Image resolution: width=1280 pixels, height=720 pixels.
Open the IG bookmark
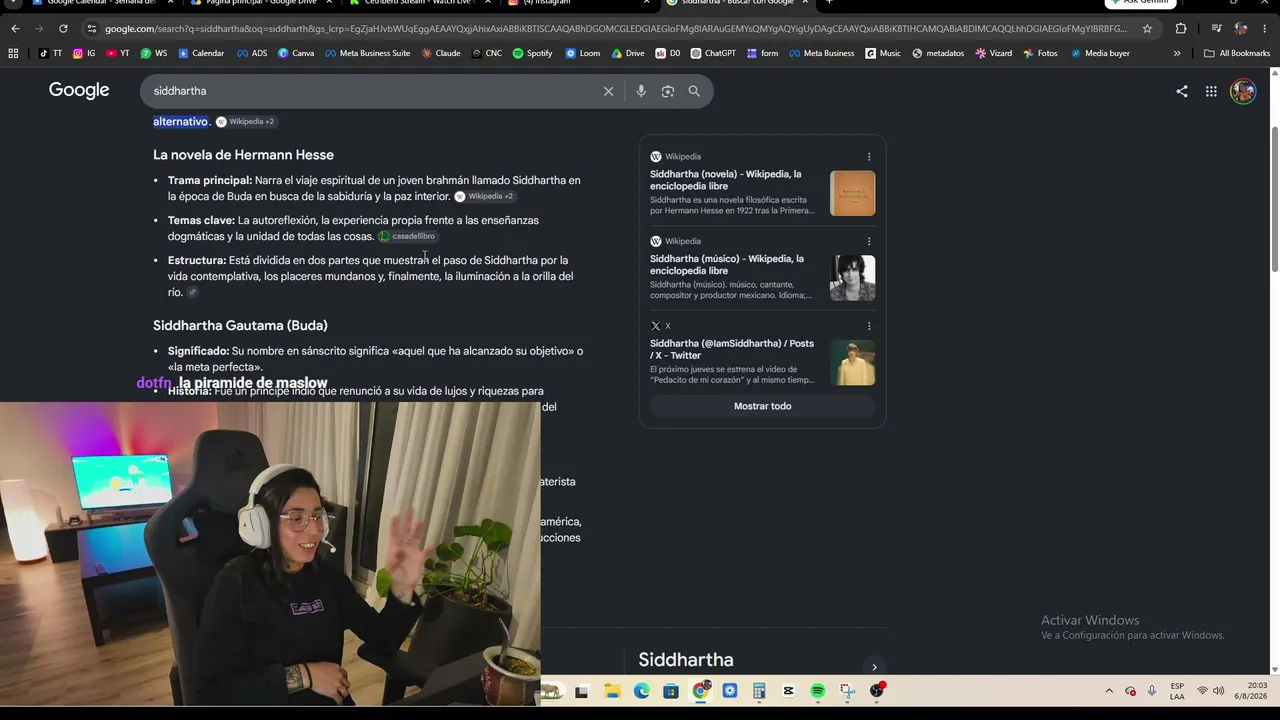(x=84, y=53)
